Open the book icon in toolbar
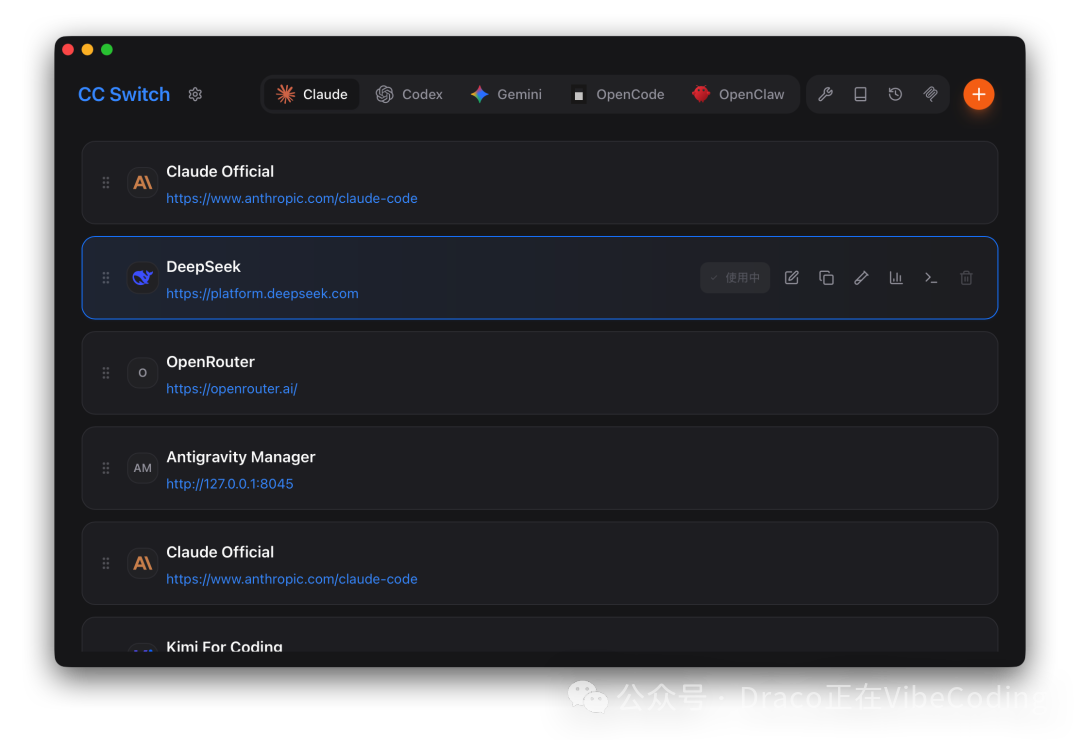 pyautogui.click(x=860, y=94)
